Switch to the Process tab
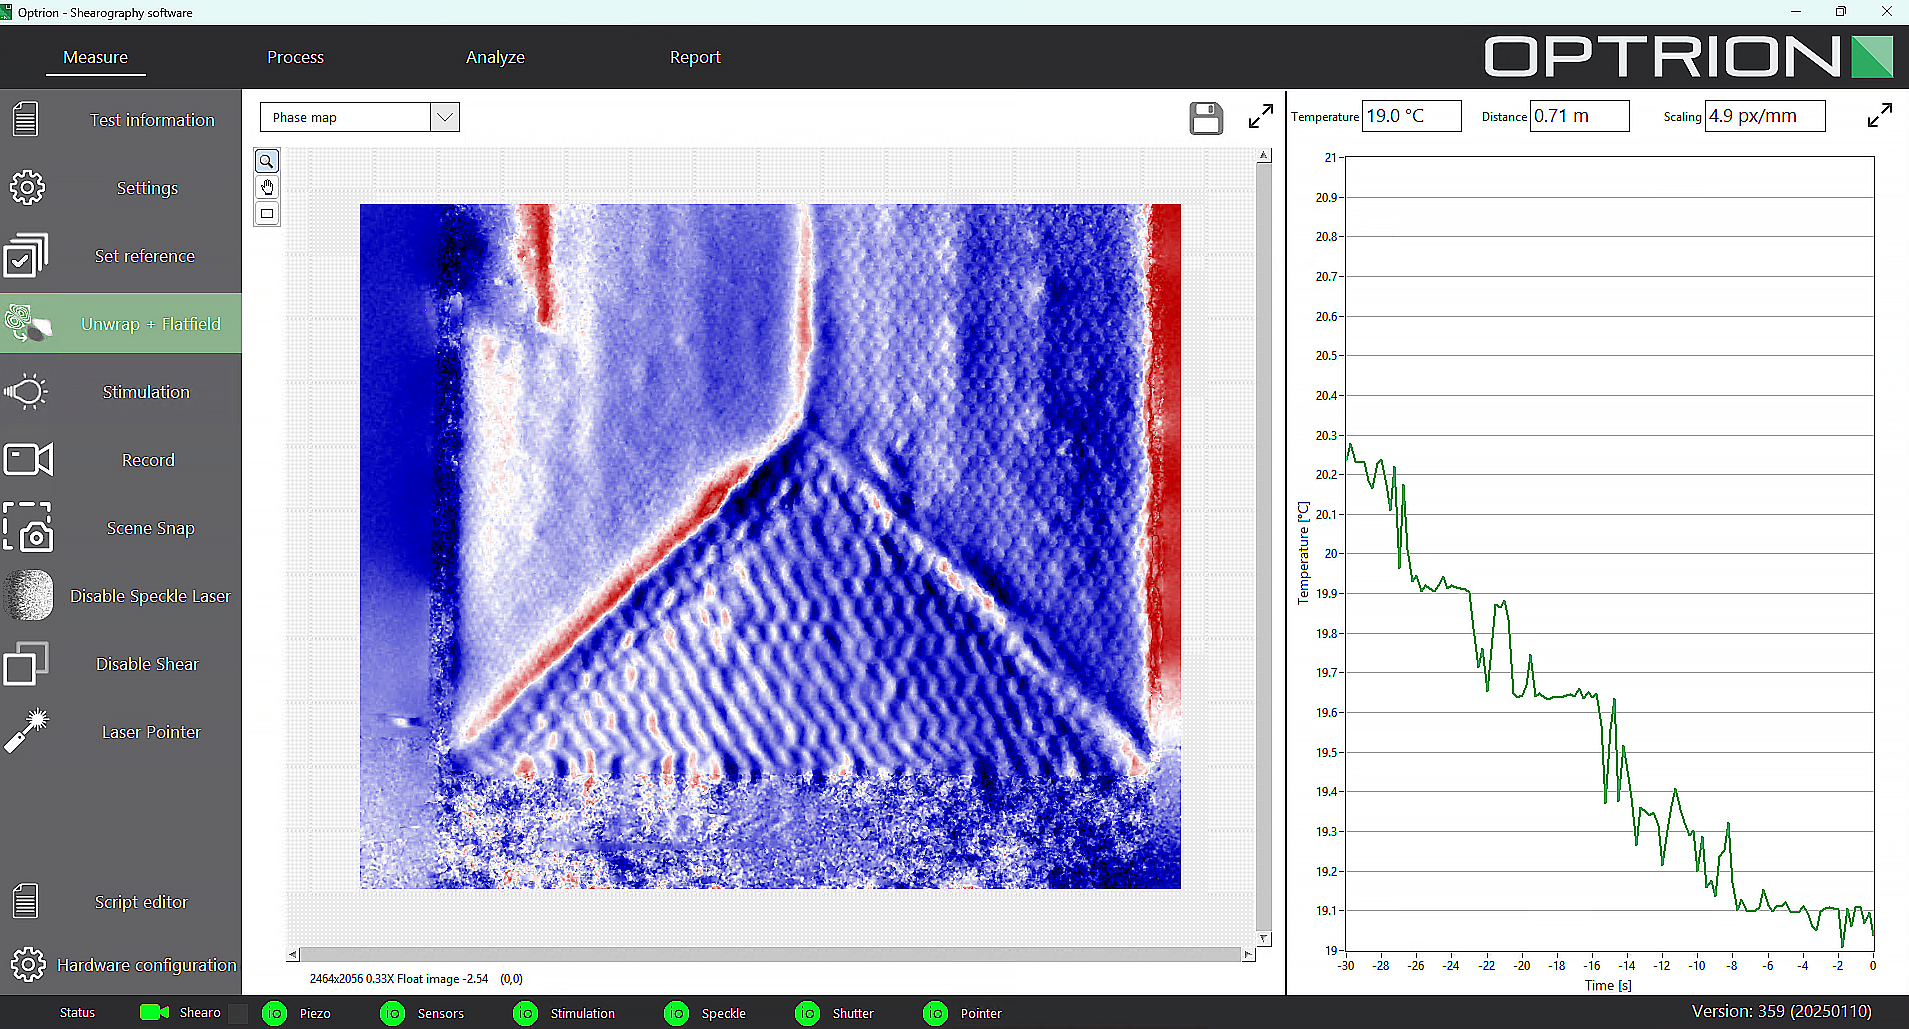Image resolution: width=1909 pixels, height=1029 pixels. (295, 57)
